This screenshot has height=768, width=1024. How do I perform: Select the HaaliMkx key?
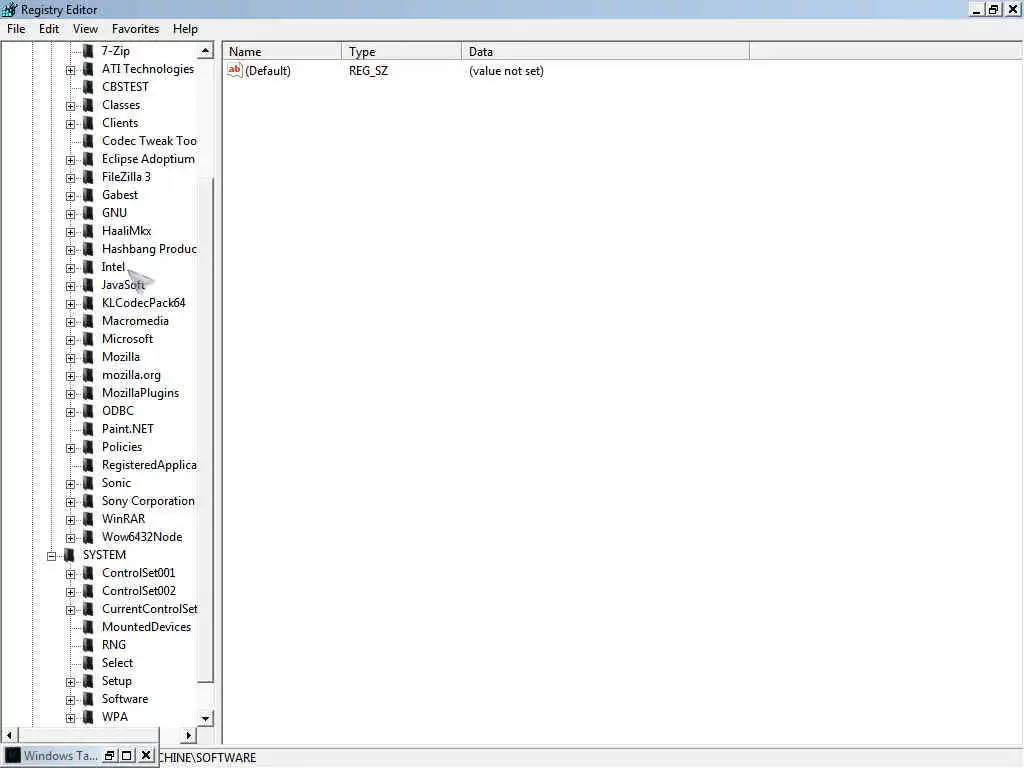(x=127, y=231)
